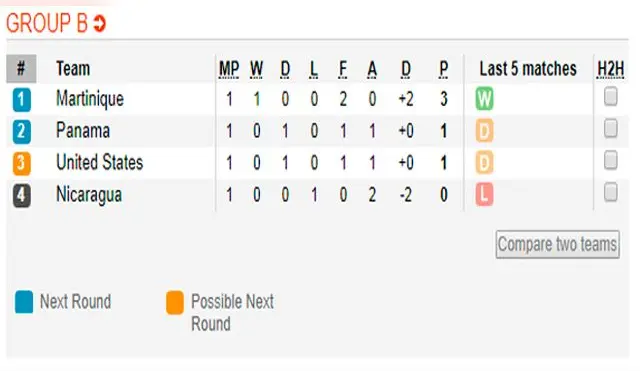This screenshot has width=640, height=371.
Task: Click the blue rank 1 badge
Action: click(22, 100)
